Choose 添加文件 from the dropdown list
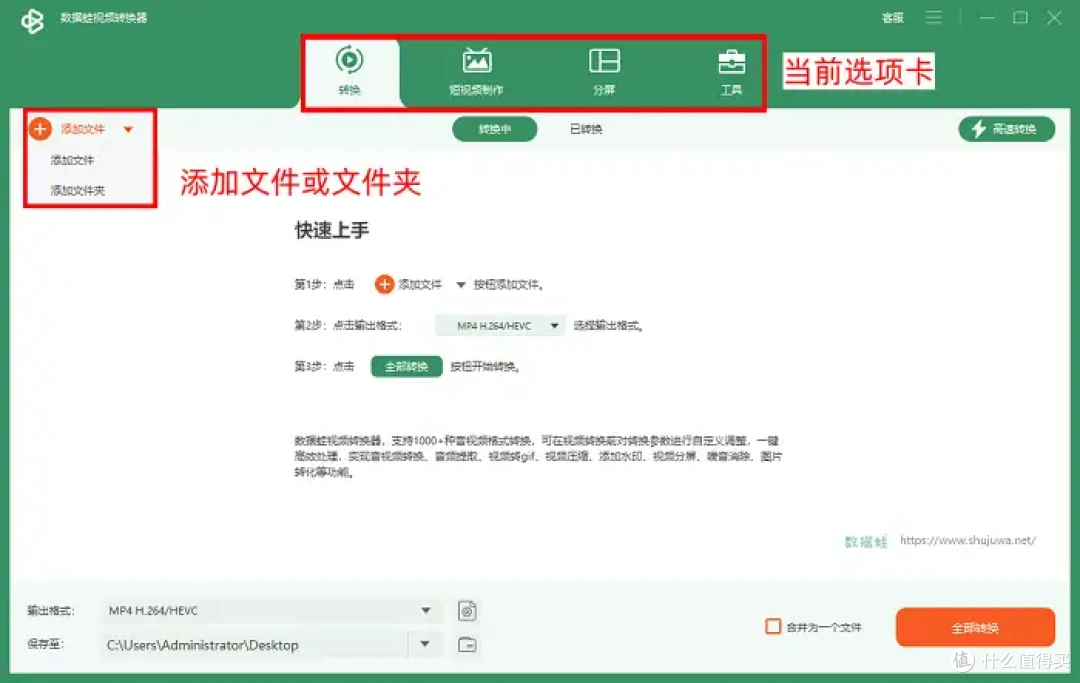The image size is (1080, 683). coord(72,160)
